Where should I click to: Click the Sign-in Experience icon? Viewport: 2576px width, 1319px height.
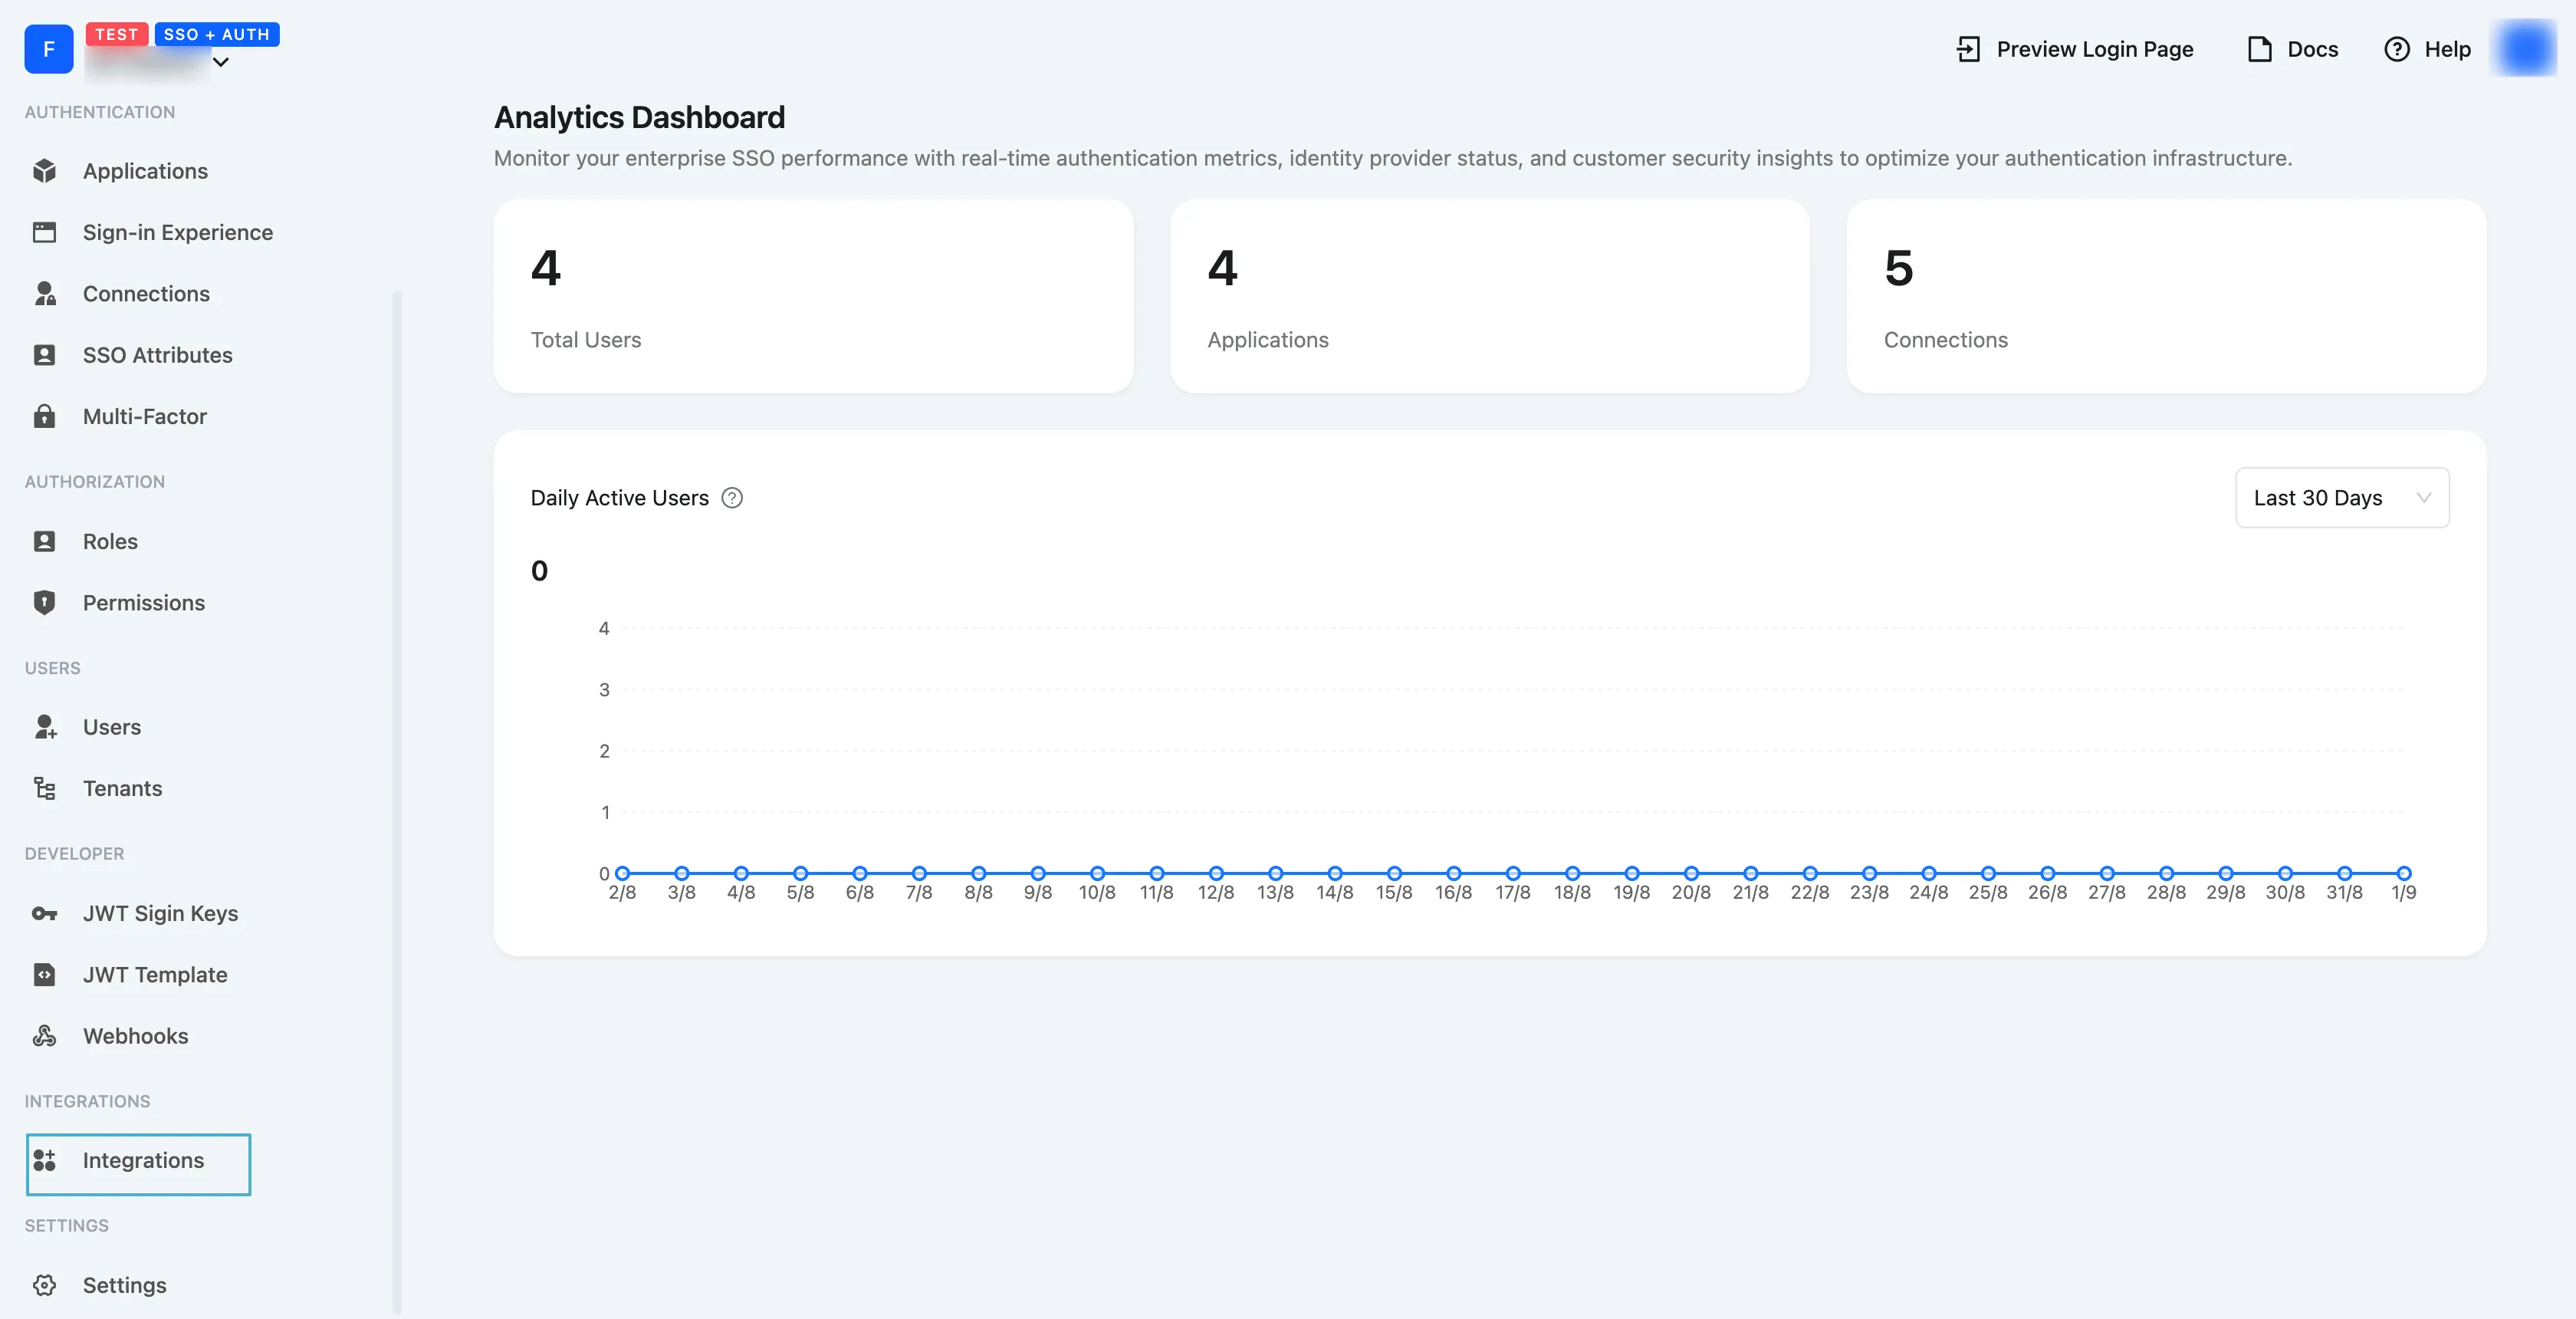45,231
